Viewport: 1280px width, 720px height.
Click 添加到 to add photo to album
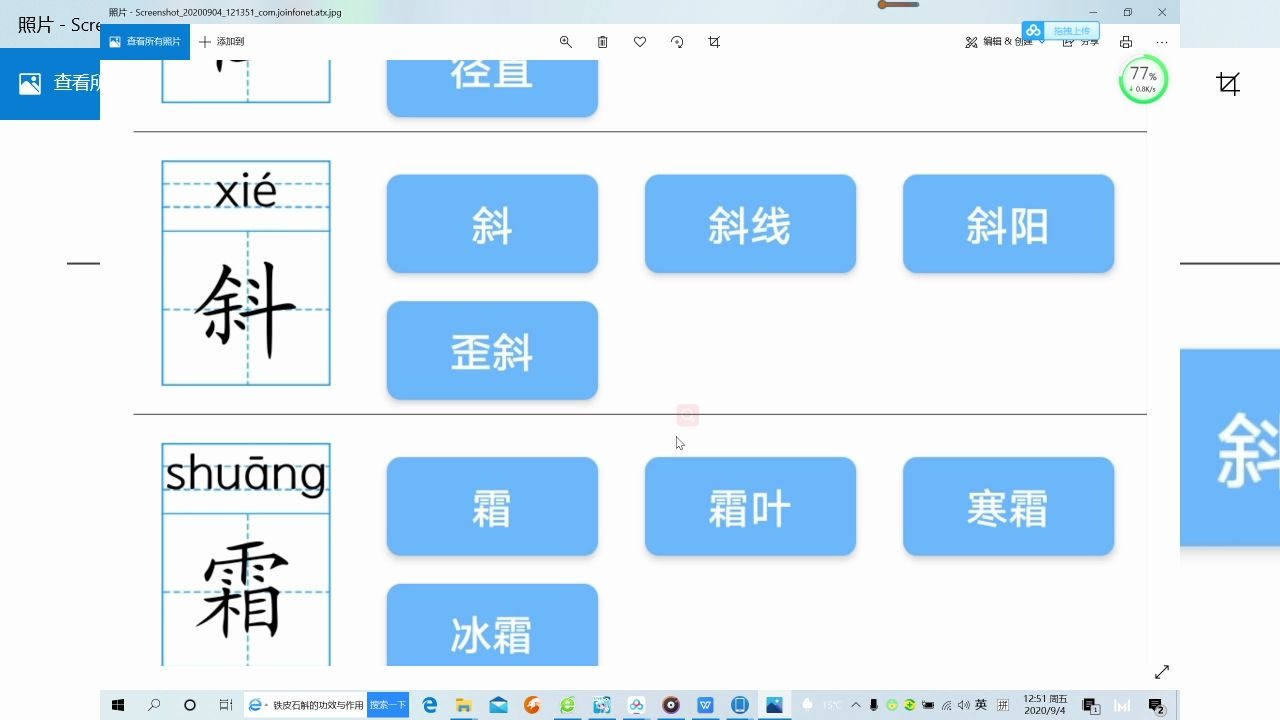coord(221,42)
